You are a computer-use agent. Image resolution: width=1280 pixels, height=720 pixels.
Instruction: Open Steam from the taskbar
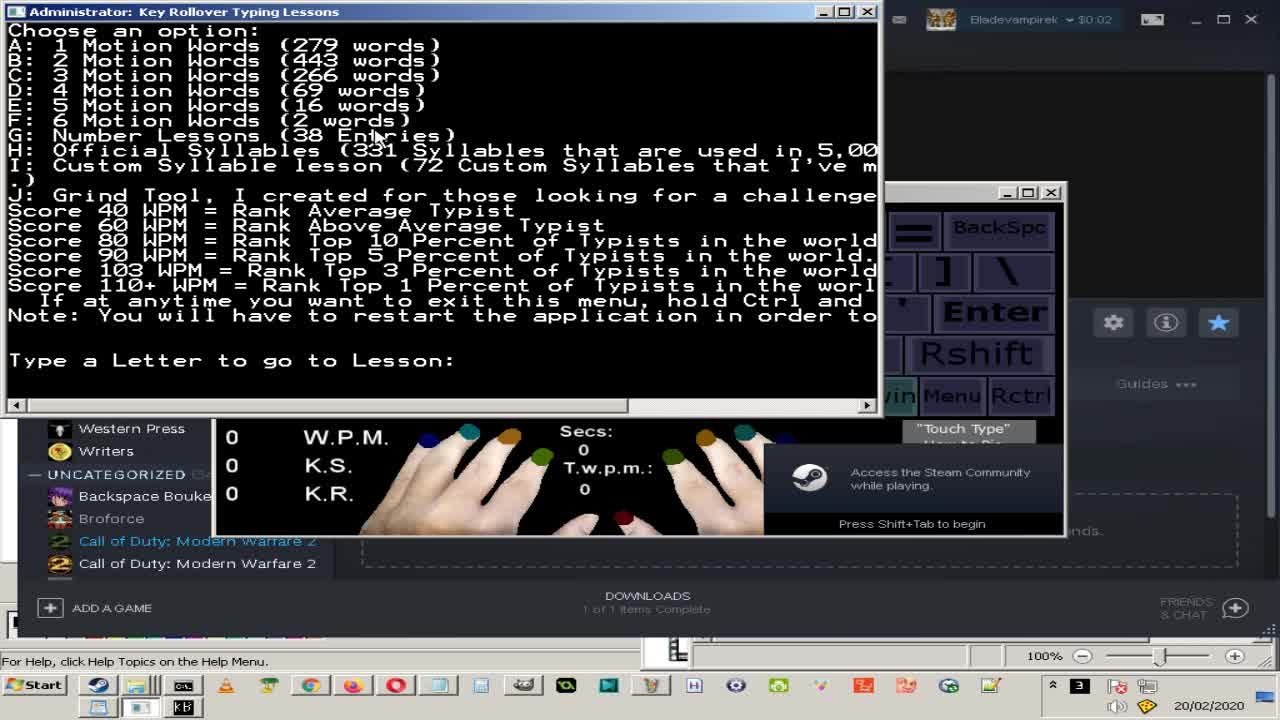98,685
